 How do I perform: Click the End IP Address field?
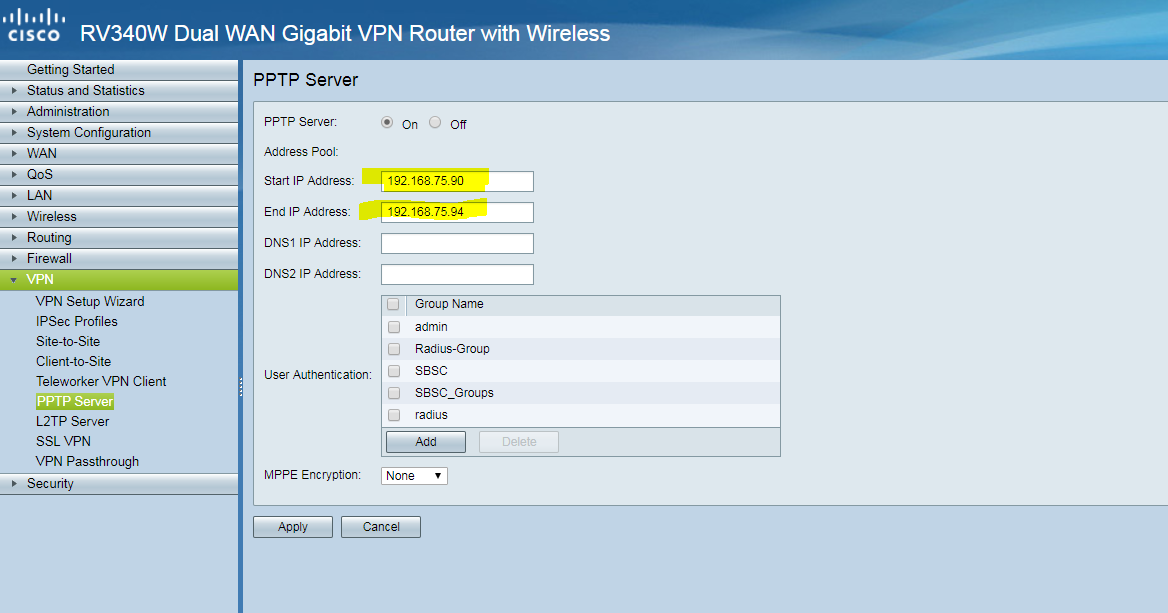[457, 212]
